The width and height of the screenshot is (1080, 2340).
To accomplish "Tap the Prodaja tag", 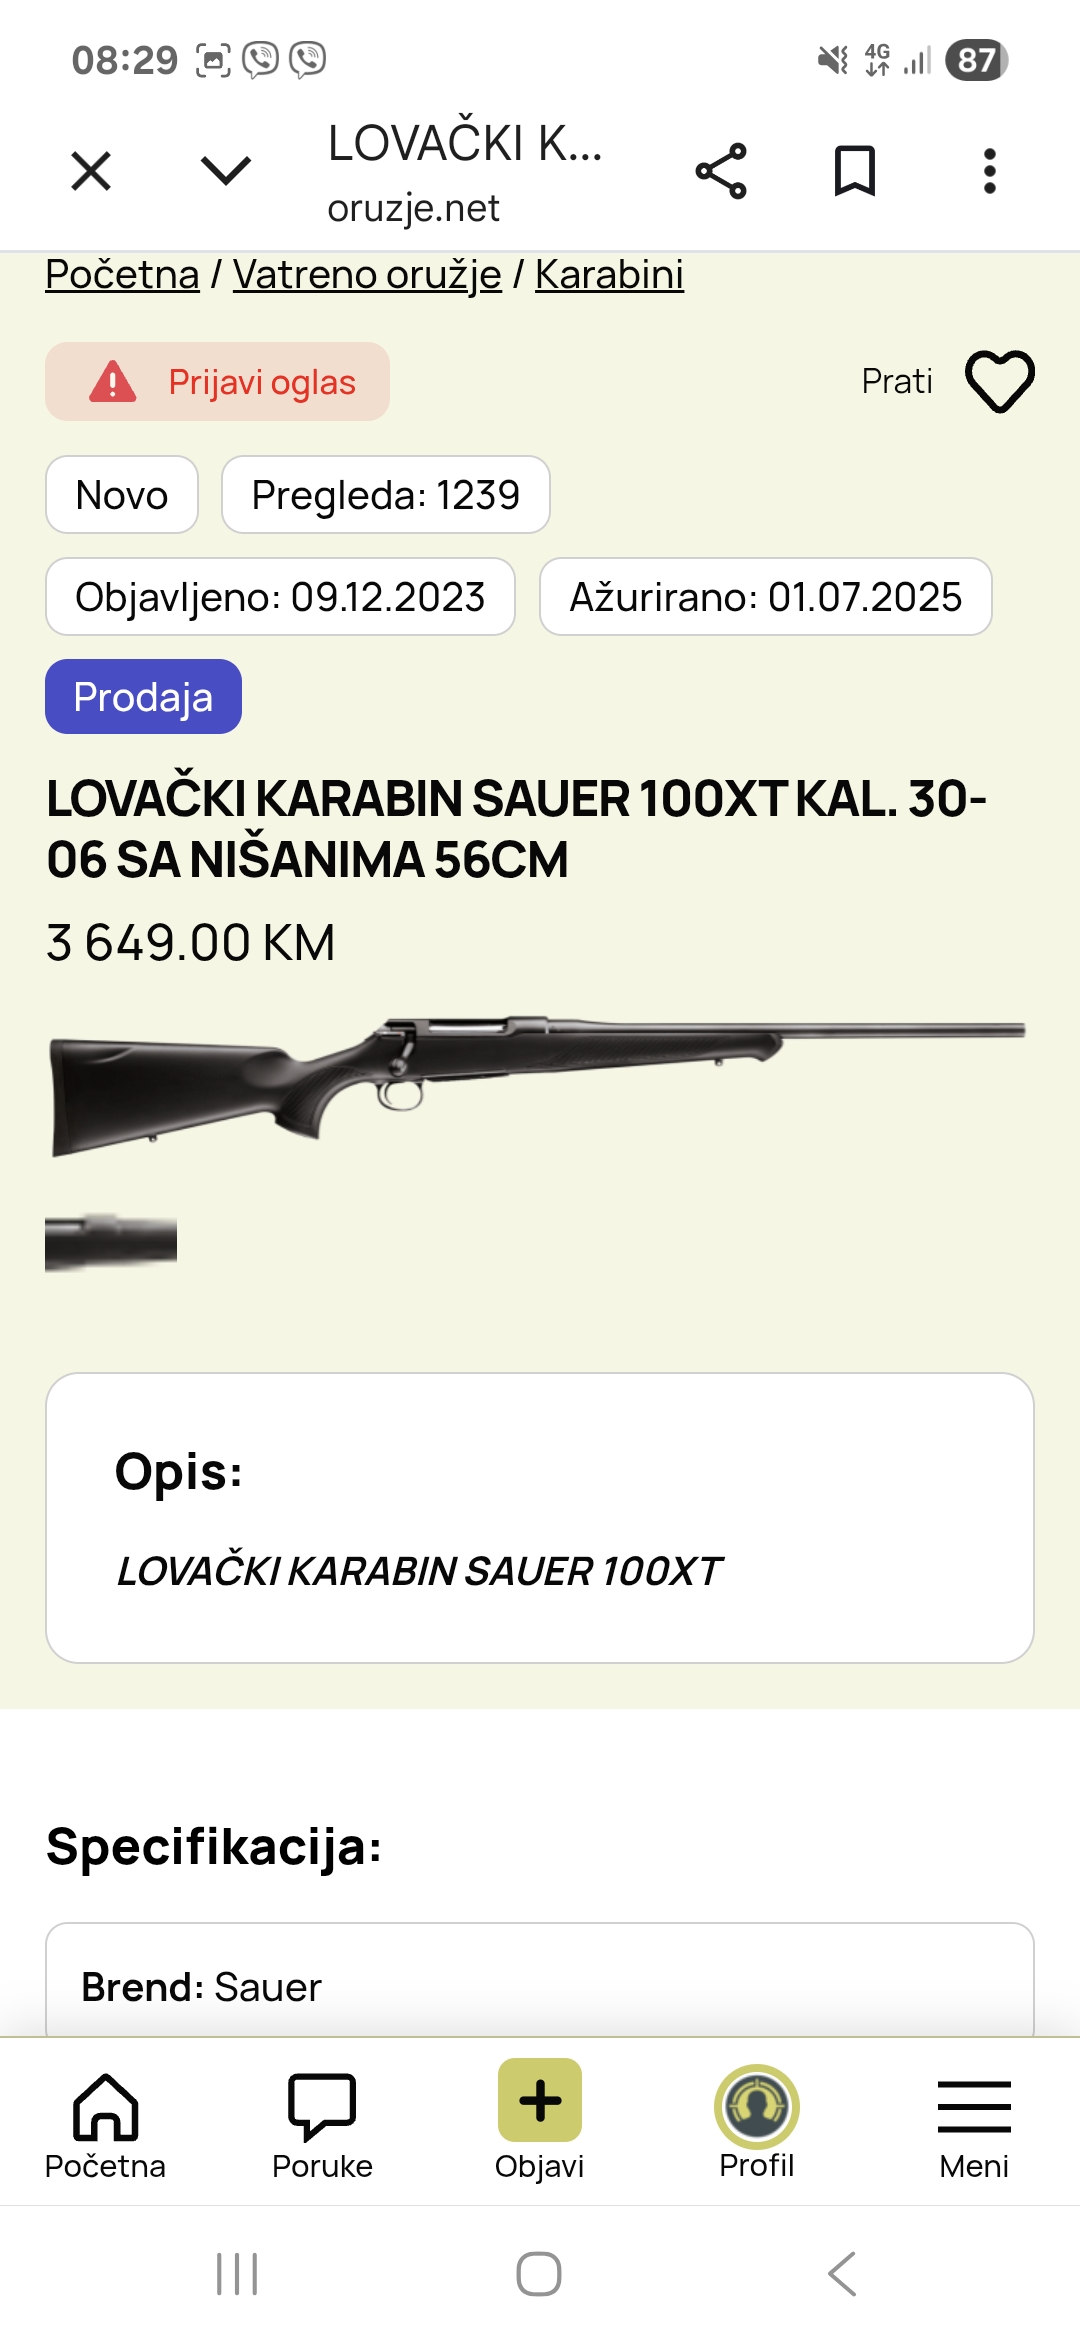I will [143, 697].
